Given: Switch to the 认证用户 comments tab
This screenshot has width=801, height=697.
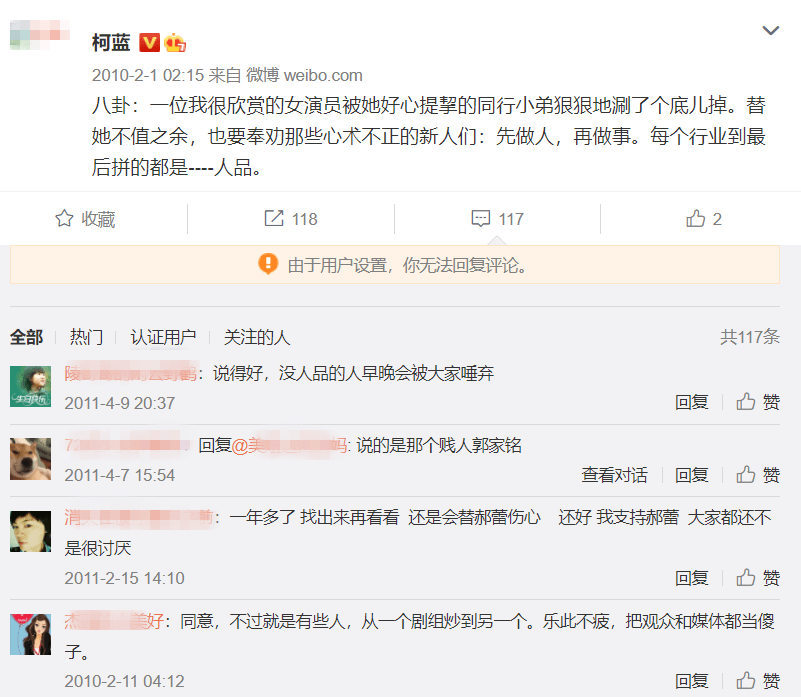Looking at the screenshot, I should (163, 337).
